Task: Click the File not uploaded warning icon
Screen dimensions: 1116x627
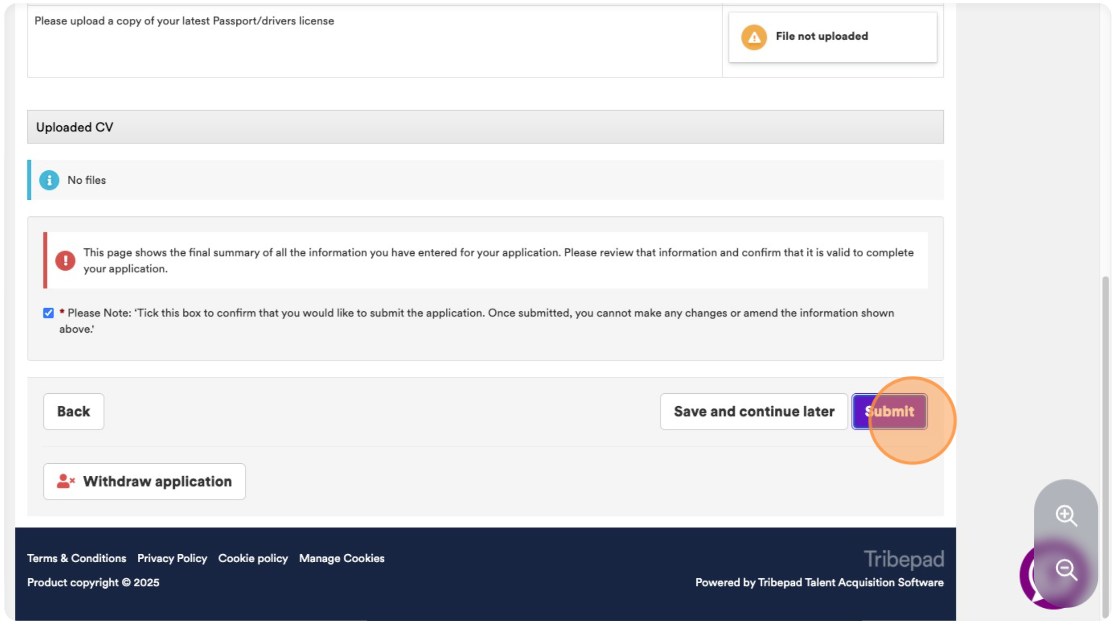Action: pos(754,37)
